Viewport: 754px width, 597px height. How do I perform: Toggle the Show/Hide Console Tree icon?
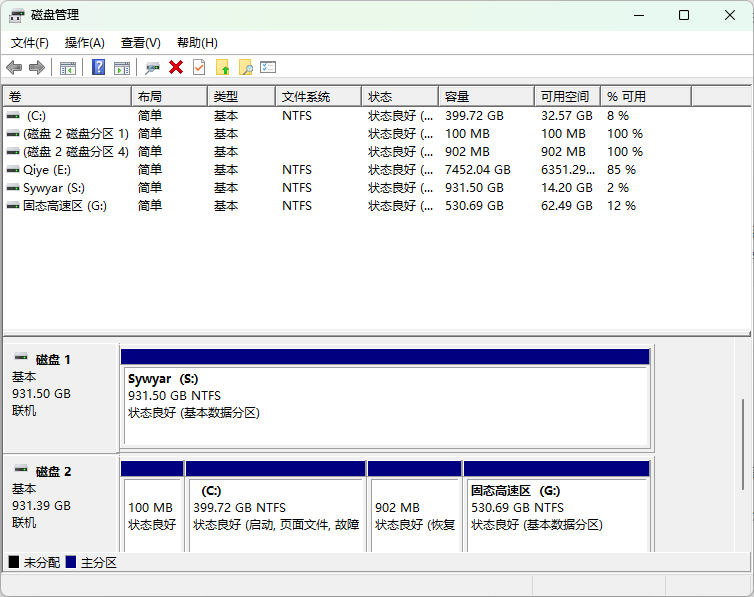point(68,68)
